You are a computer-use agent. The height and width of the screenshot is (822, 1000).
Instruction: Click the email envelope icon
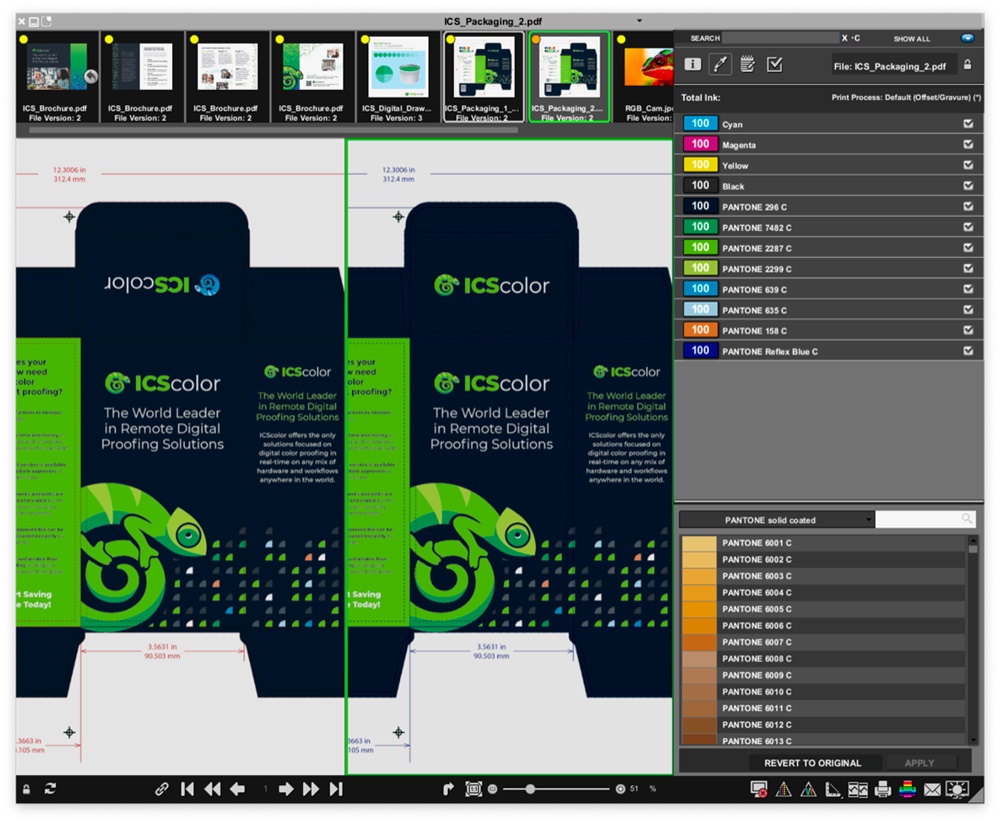(932, 789)
